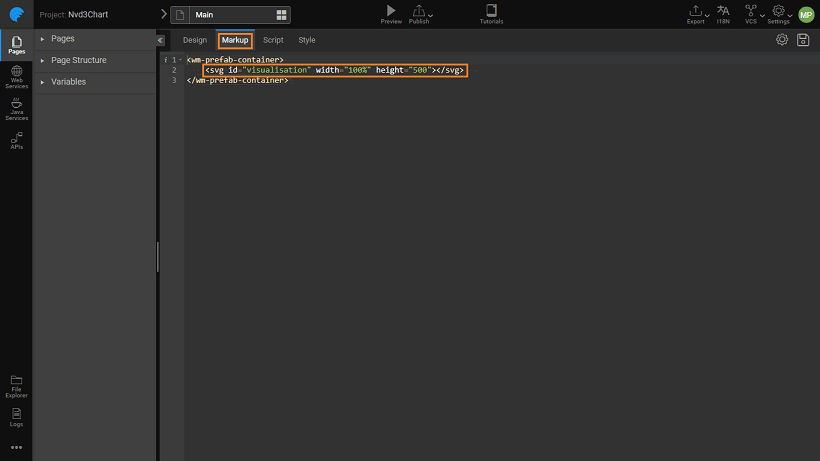Switch to the Script tab
The height and width of the screenshot is (461, 820).
click(273, 40)
